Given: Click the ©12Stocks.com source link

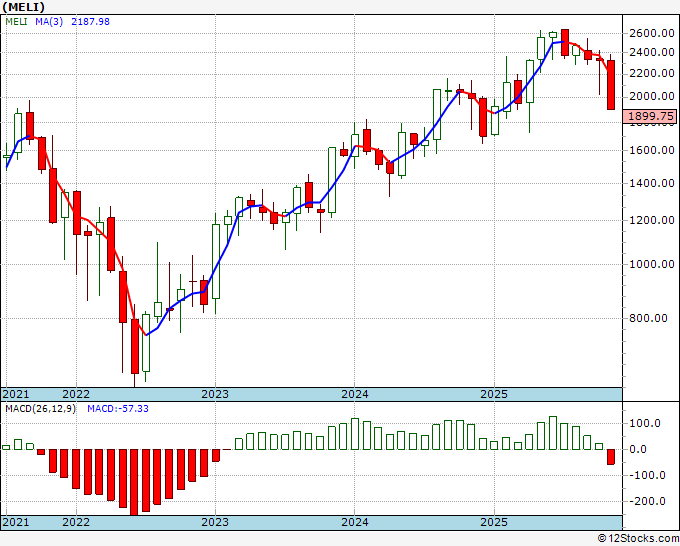Looking at the screenshot, I should click(638, 539).
